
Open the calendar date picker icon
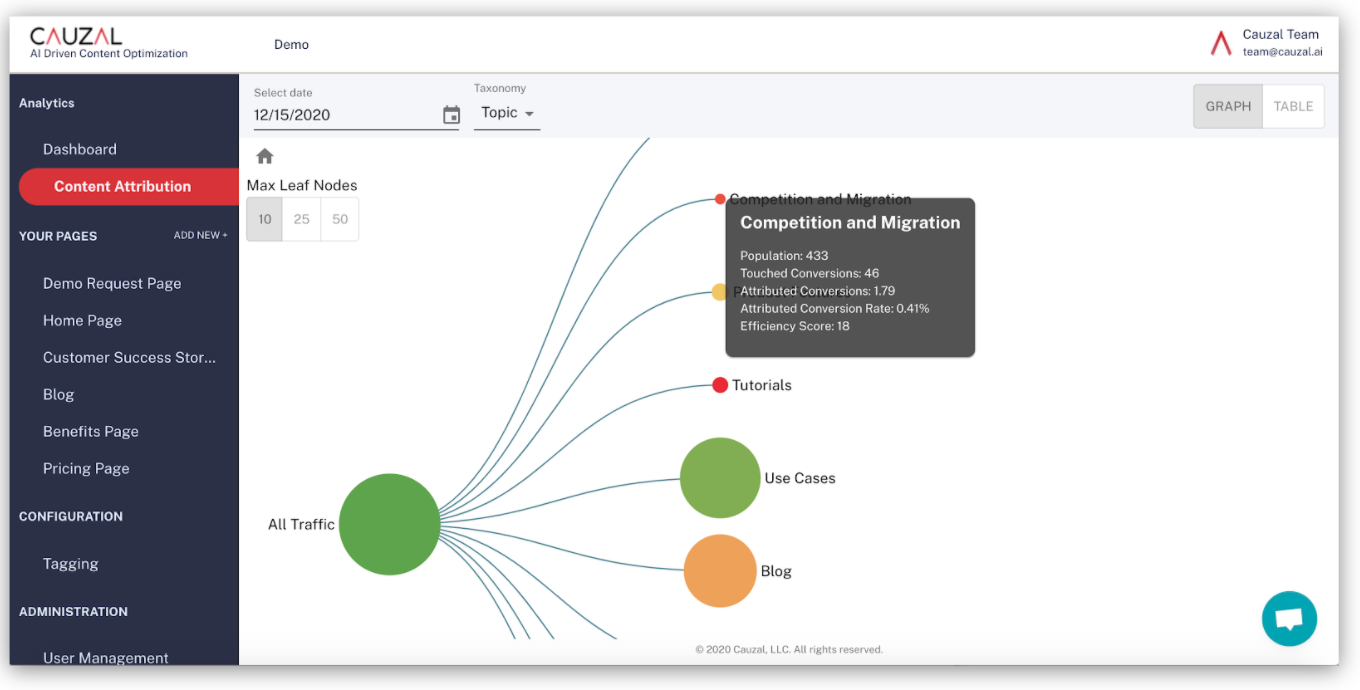click(451, 115)
